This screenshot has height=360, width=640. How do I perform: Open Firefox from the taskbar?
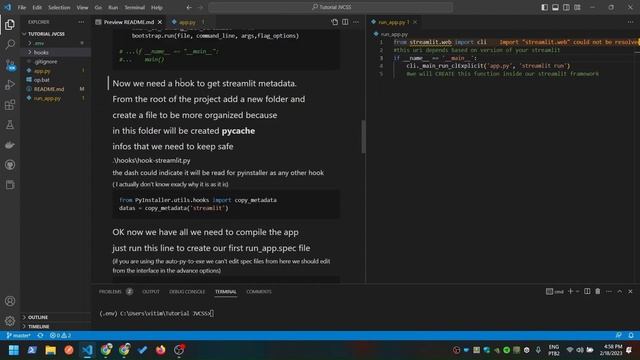(x=160, y=350)
